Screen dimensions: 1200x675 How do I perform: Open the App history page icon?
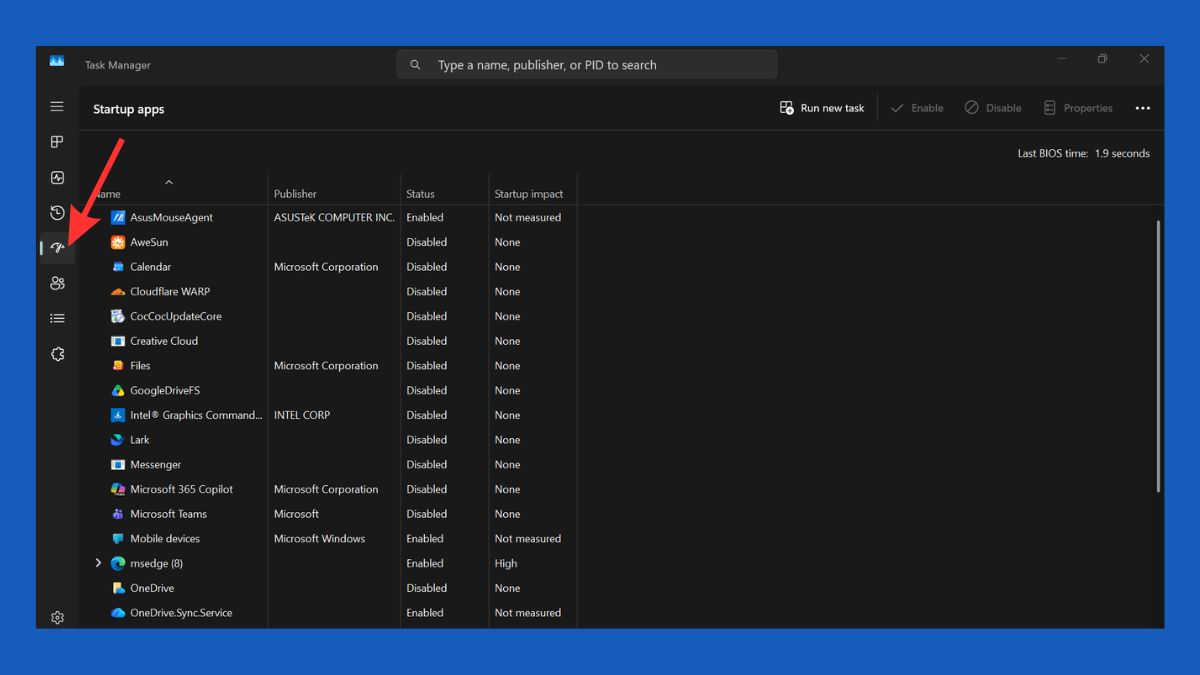pos(57,213)
